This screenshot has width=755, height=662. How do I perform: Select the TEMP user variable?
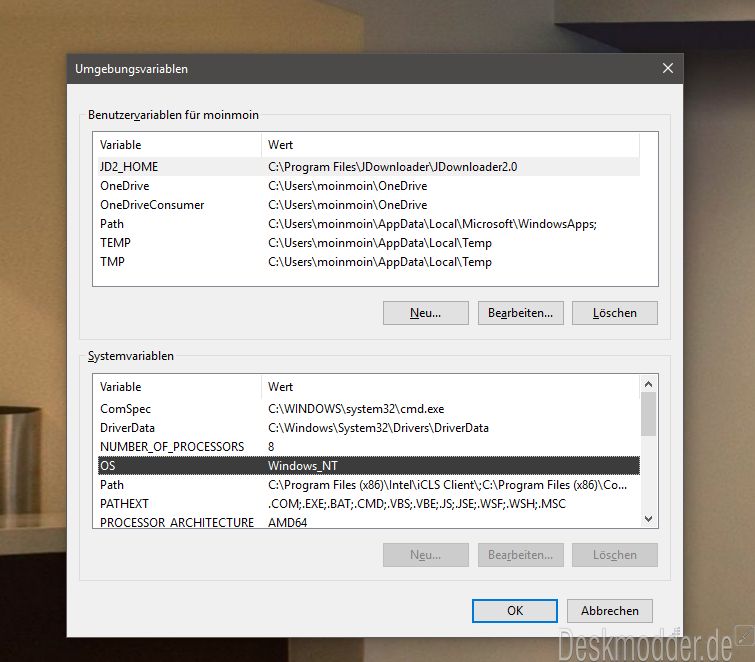pyautogui.click(x=369, y=243)
